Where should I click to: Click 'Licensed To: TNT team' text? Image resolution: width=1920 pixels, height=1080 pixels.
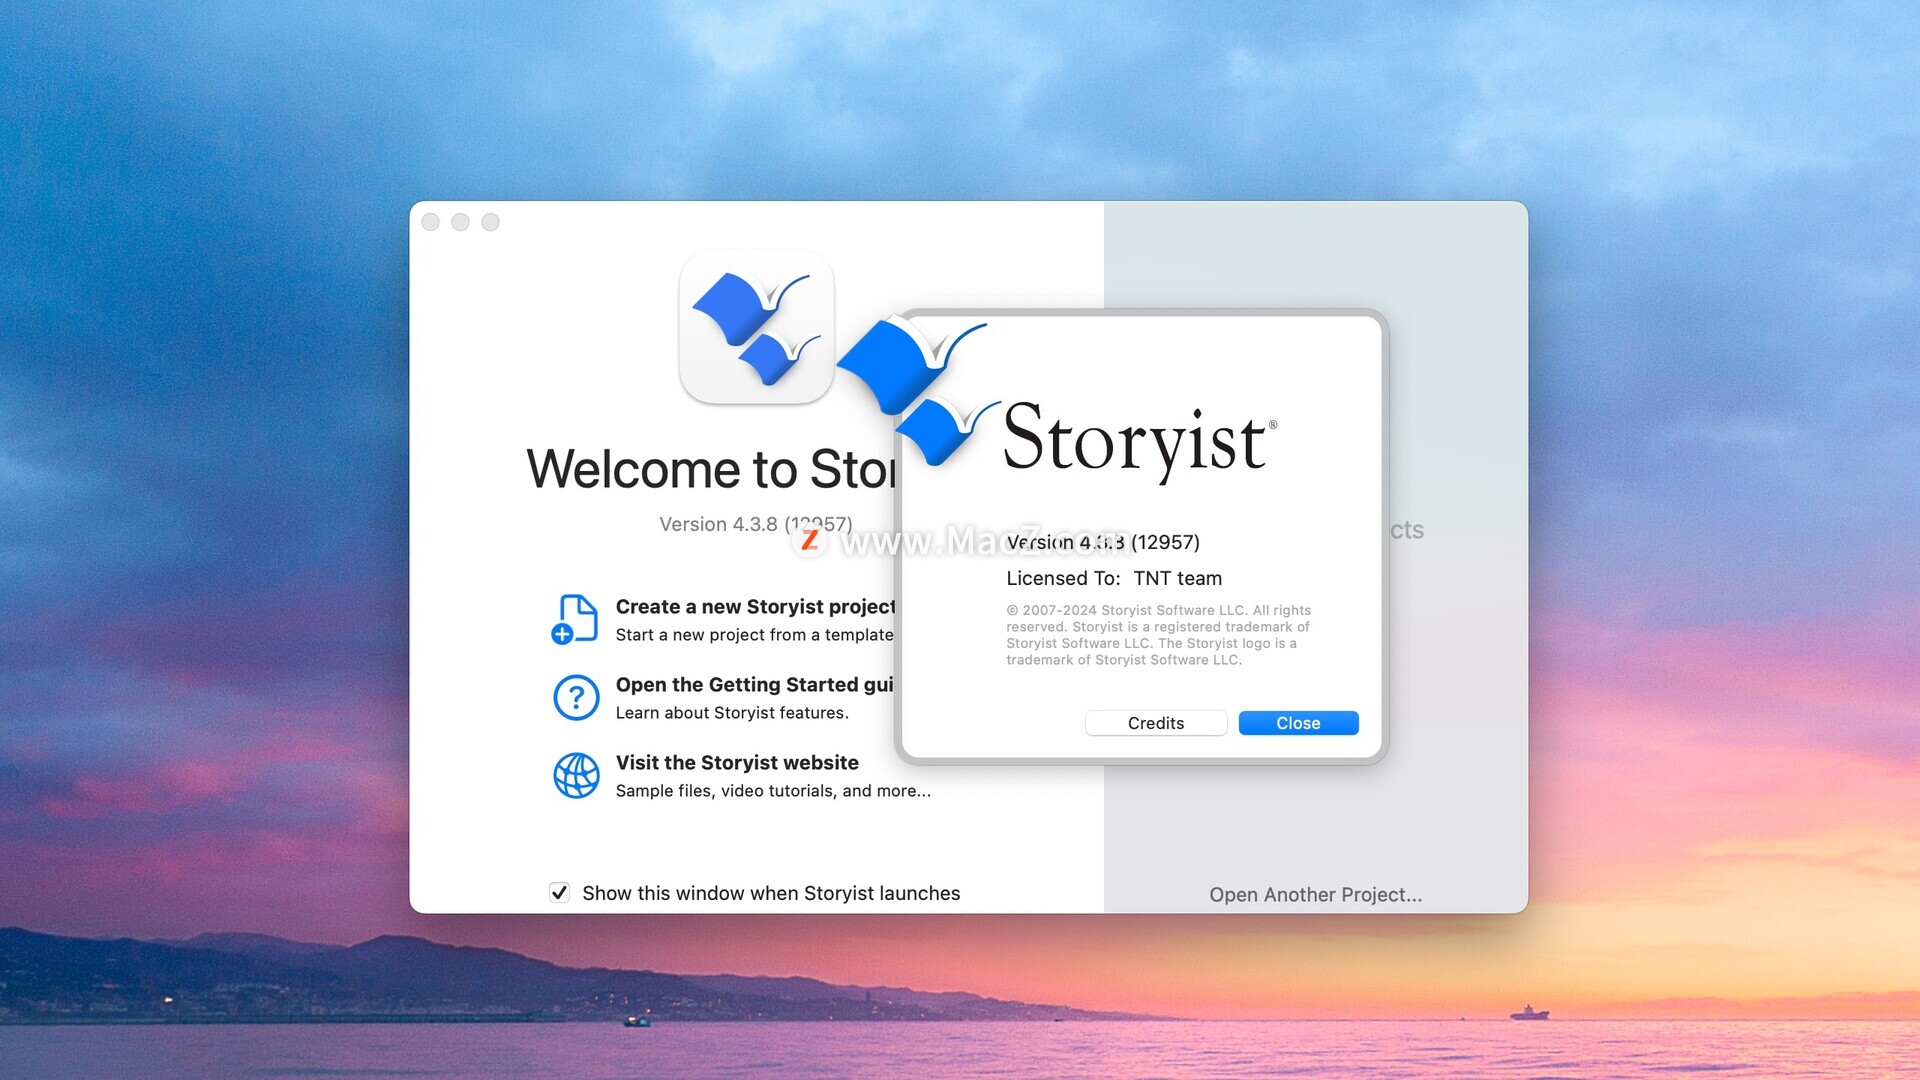(1114, 578)
